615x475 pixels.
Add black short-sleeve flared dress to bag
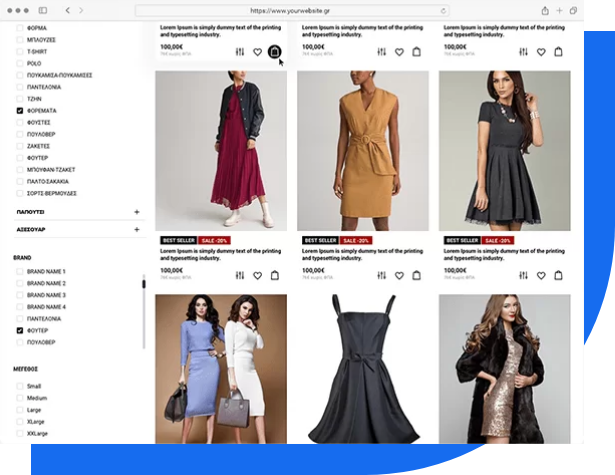pyautogui.click(x=558, y=275)
